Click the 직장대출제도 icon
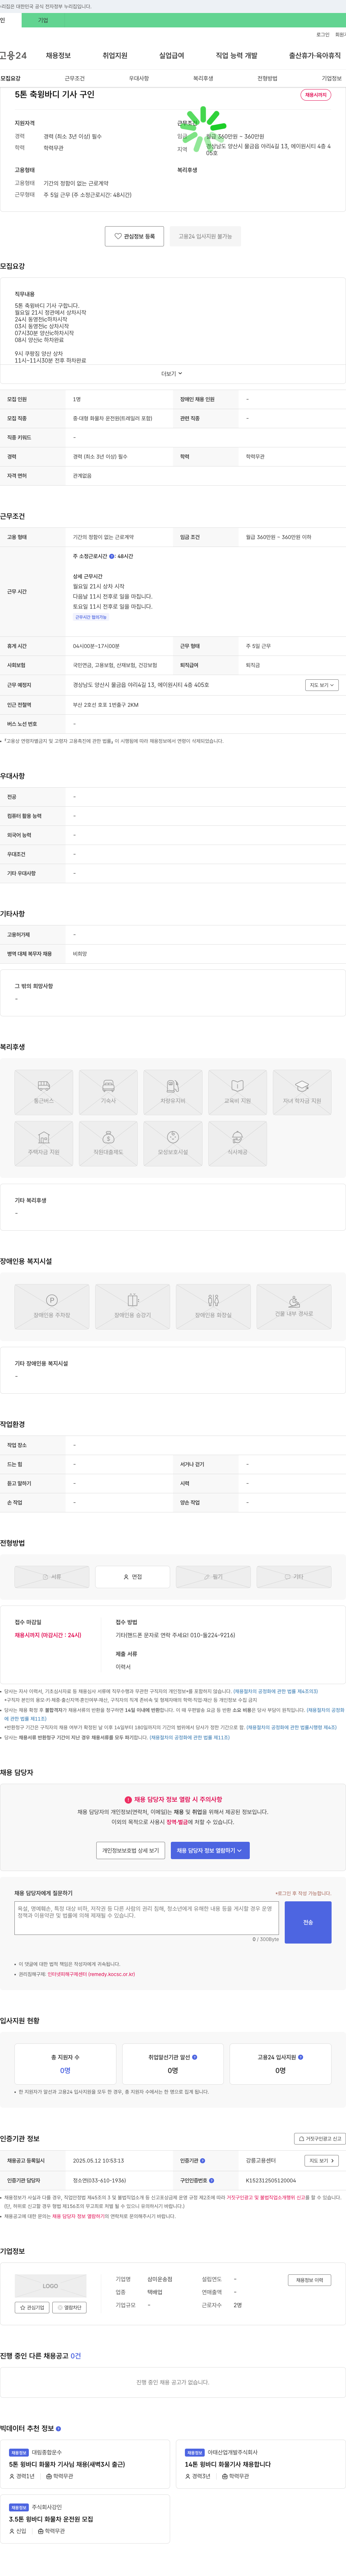Viewport: 346px width, 2576px height. point(108,1143)
